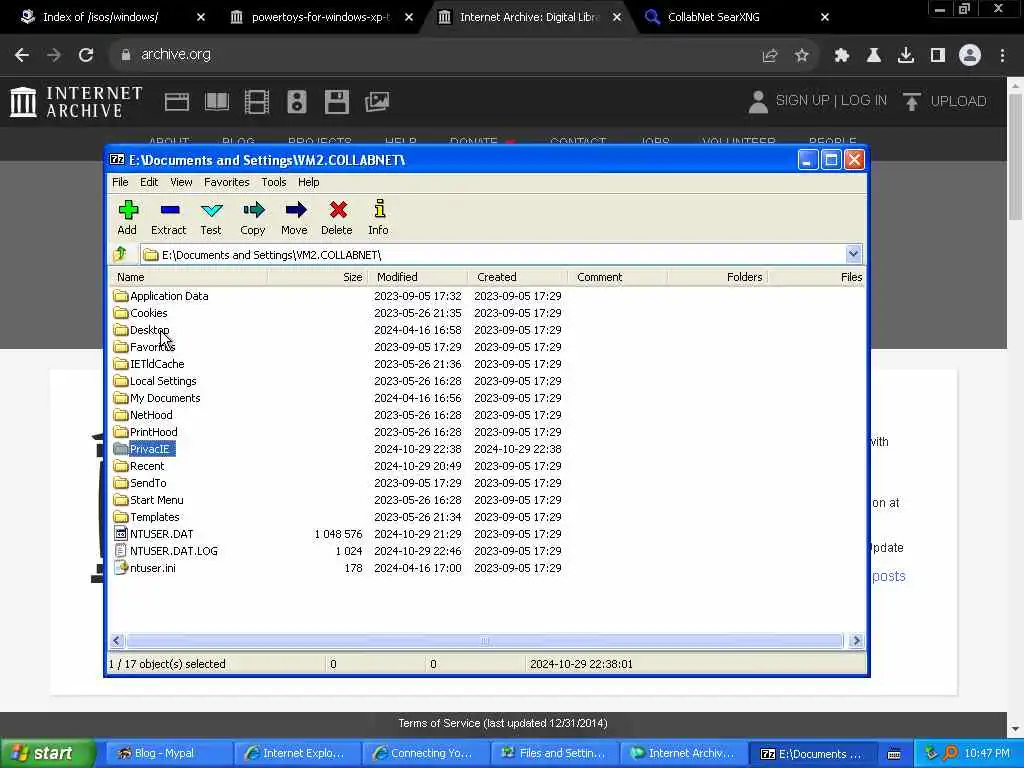Screen dimensions: 1024x768
Task: Open the browser downloads icon
Action: 906,56
